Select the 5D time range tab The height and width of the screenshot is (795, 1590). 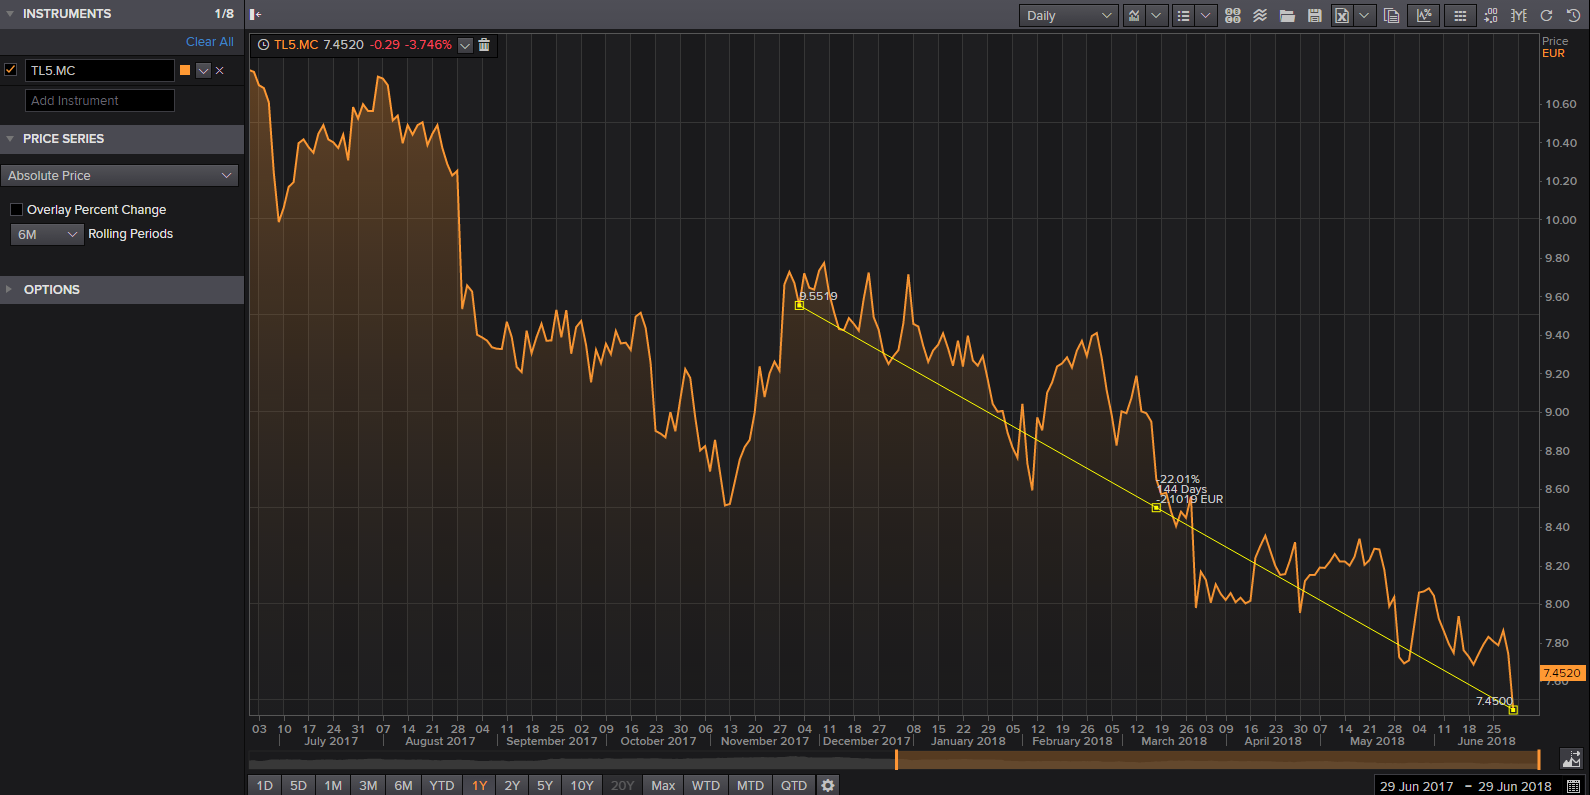298,785
